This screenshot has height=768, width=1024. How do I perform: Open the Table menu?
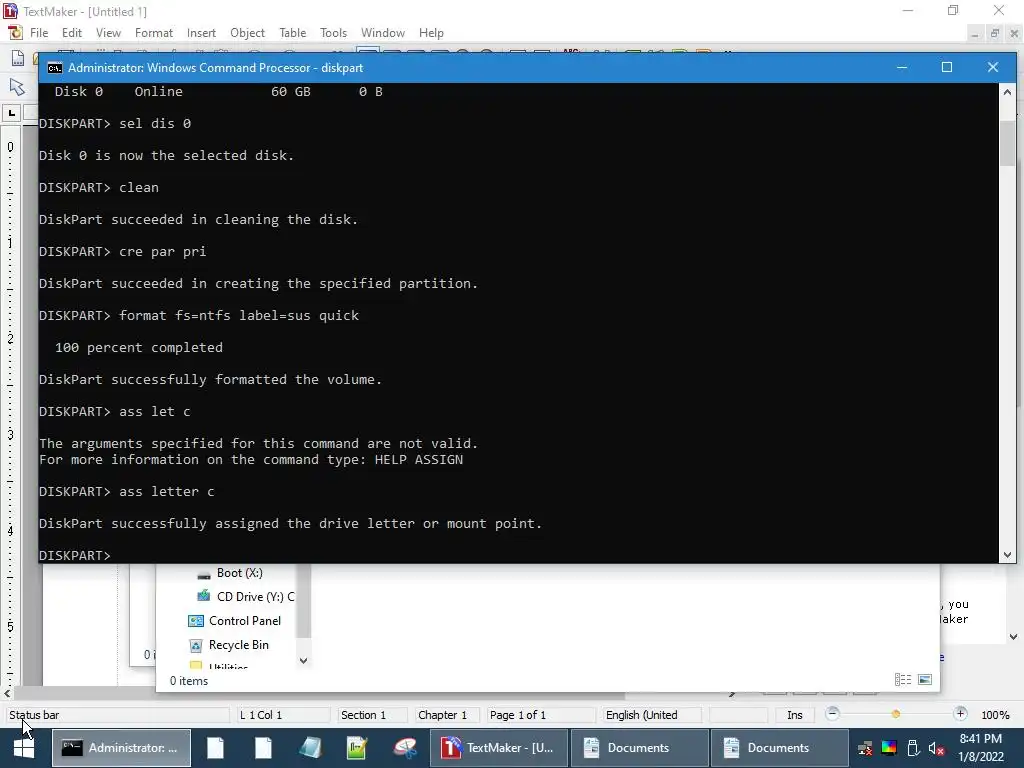(293, 33)
